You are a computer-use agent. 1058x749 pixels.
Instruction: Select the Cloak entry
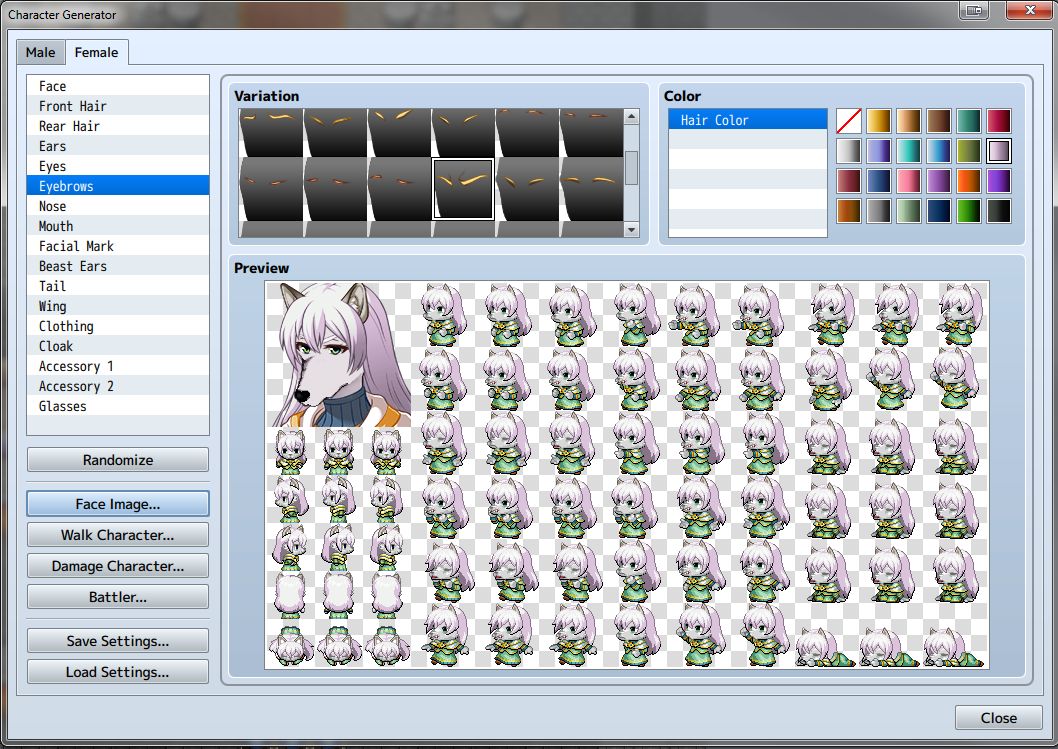coord(118,346)
